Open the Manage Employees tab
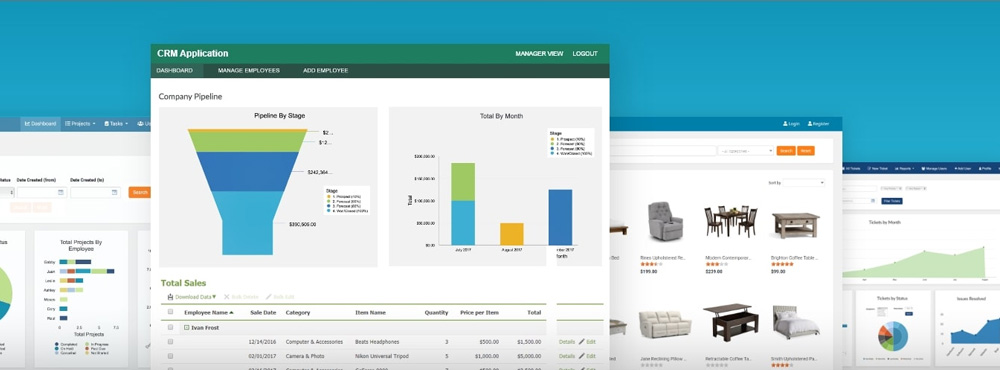The width and height of the screenshot is (1000, 370). (x=249, y=71)
